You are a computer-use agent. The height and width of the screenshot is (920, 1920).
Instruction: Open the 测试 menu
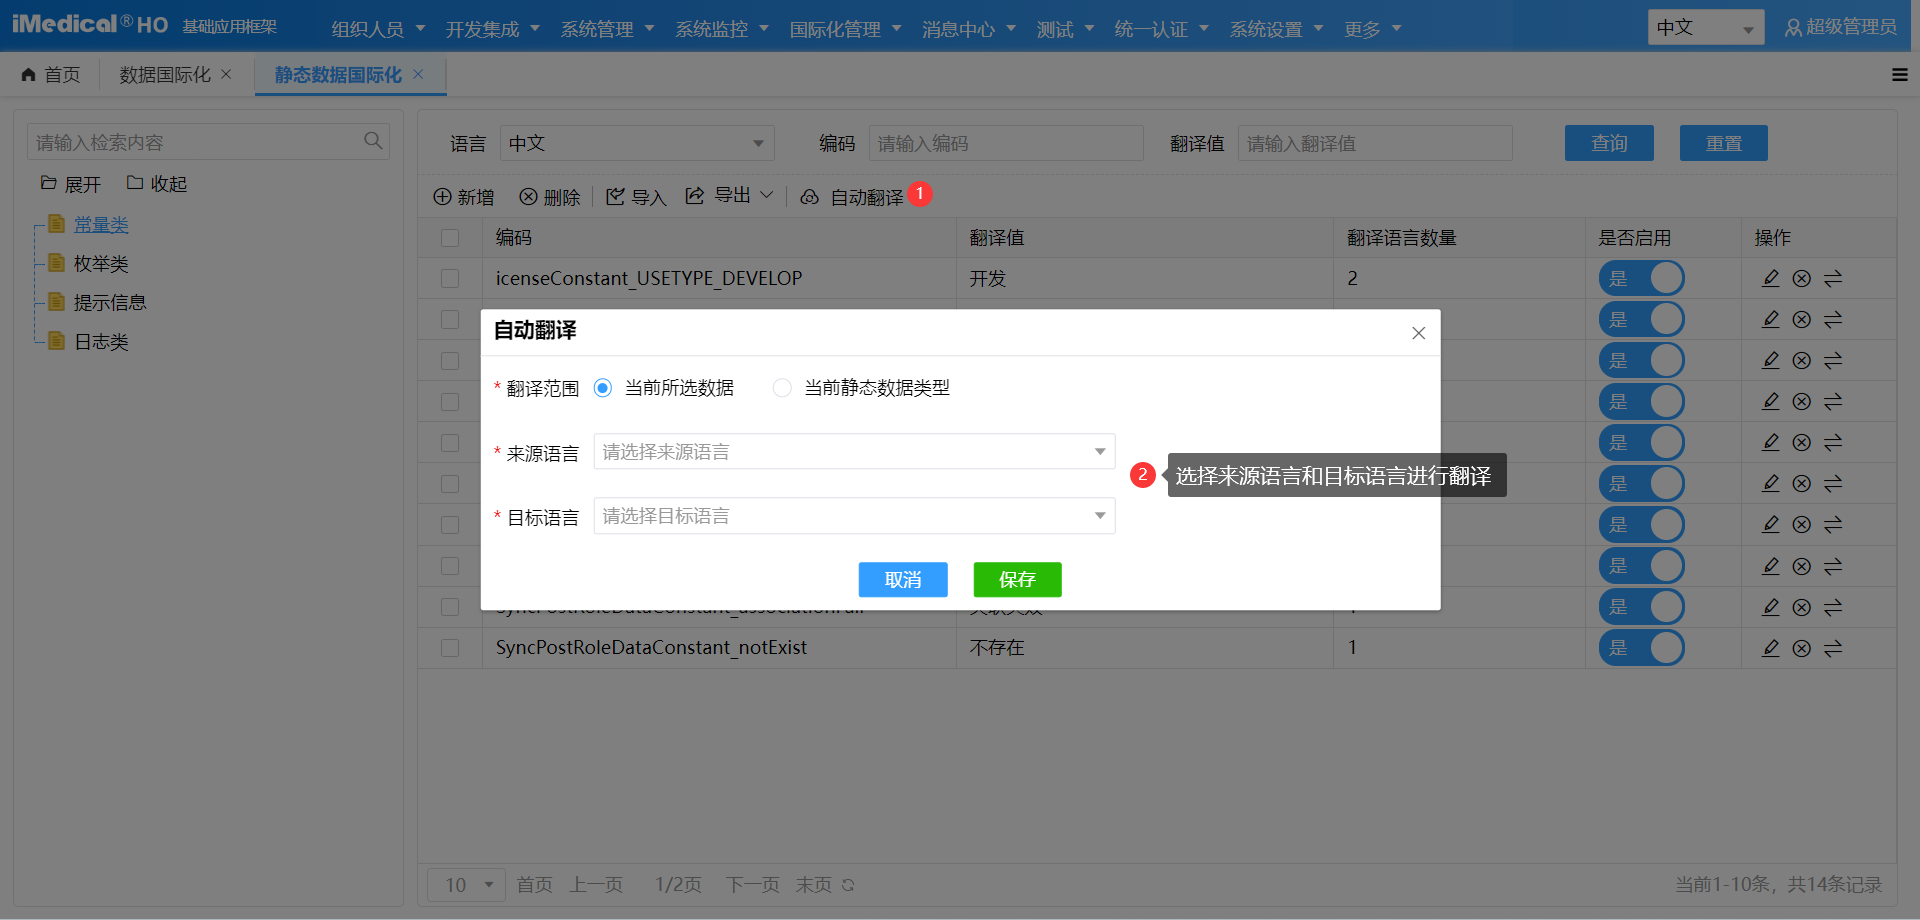(x=1065, y=29)
